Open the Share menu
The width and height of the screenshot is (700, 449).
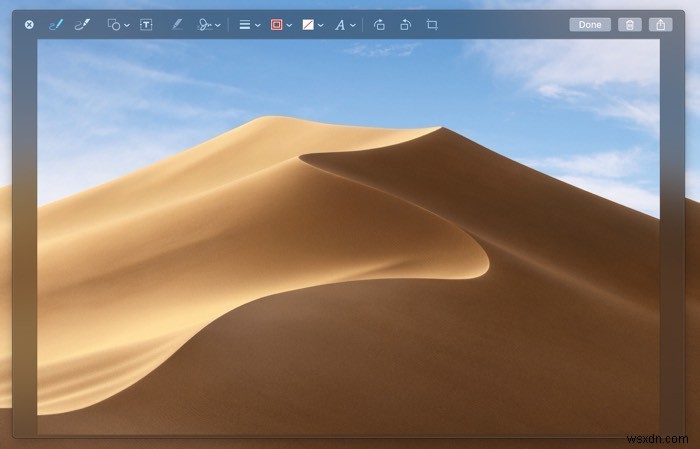point(660,25)
